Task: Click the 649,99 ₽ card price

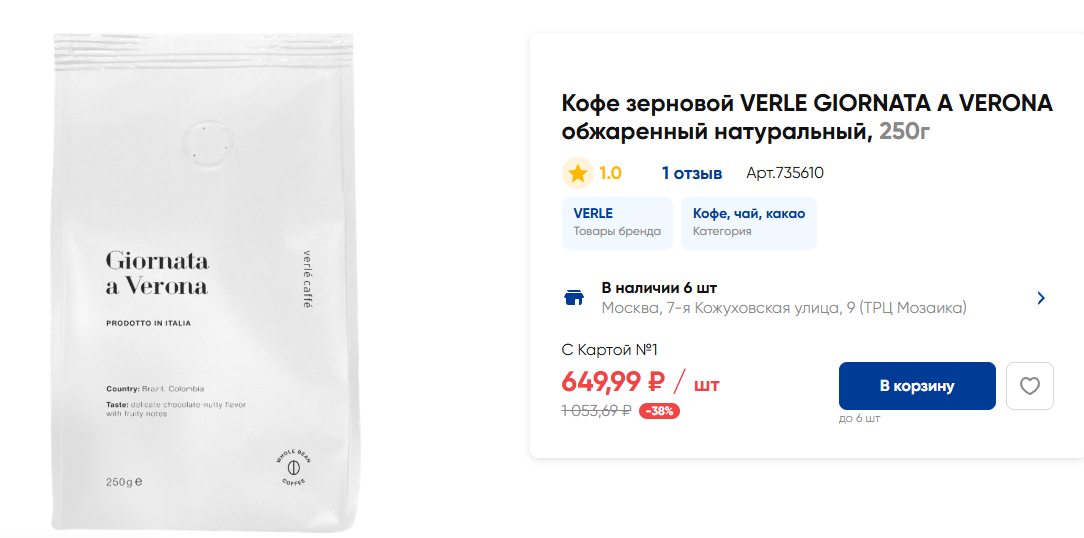Action: point(613,382)
